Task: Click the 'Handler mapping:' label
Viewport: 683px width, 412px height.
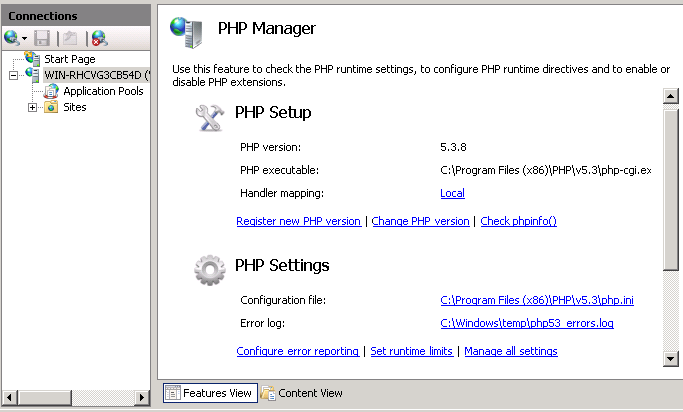Action: pos(282,193)
